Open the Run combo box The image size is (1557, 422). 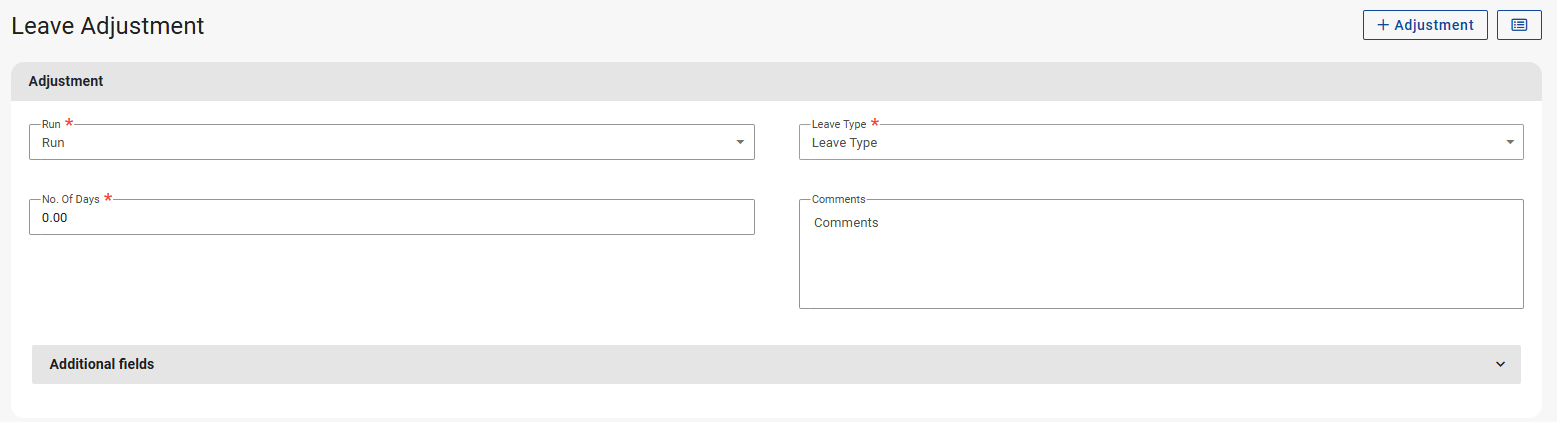pyautogui.click(x=390, y=142)
